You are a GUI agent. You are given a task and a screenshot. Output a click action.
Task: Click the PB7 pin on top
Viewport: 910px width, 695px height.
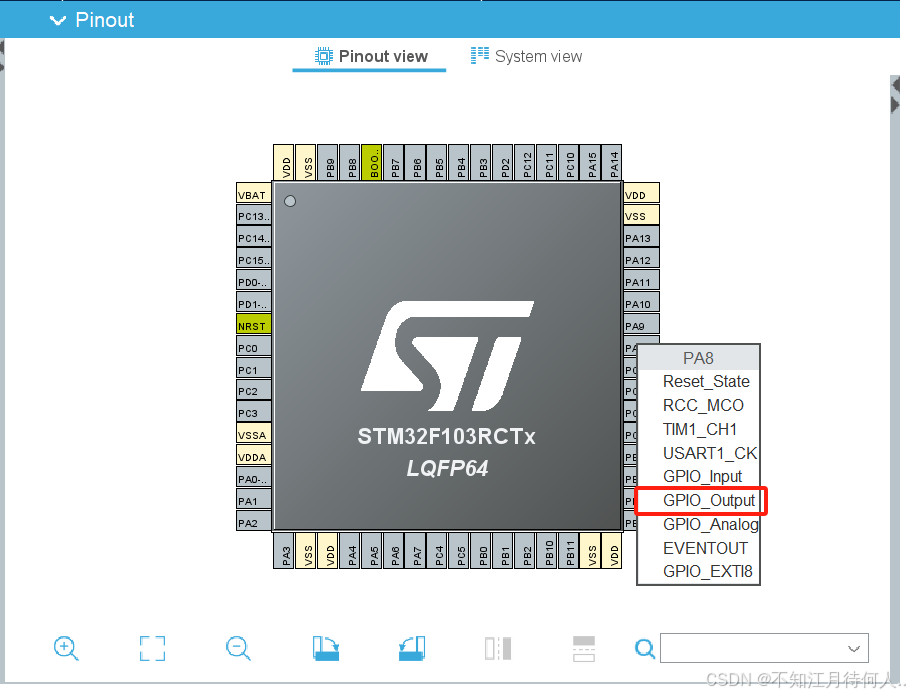click(x=393, y=162)
